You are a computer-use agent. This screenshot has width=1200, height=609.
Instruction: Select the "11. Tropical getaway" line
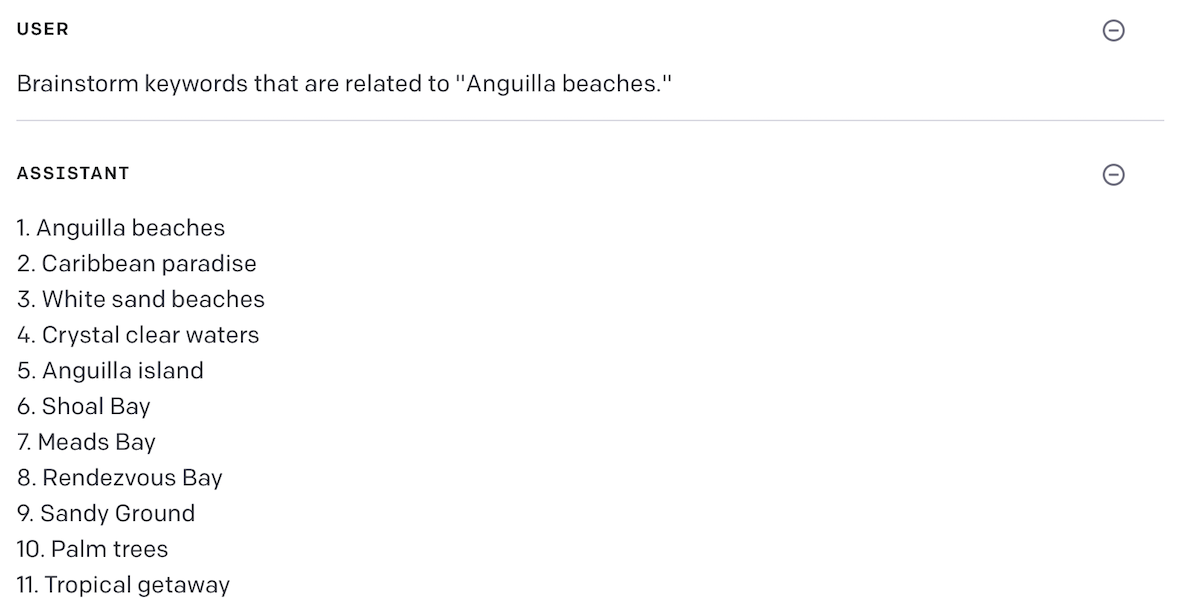(x=123, y=585)
